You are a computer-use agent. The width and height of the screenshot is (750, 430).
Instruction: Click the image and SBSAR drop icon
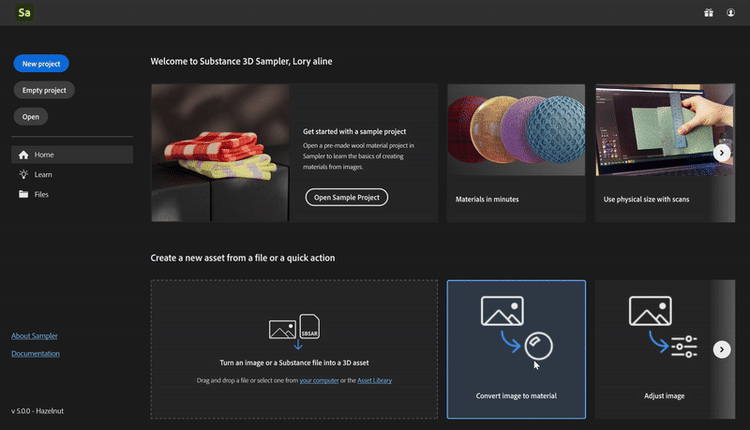(294, 331)
